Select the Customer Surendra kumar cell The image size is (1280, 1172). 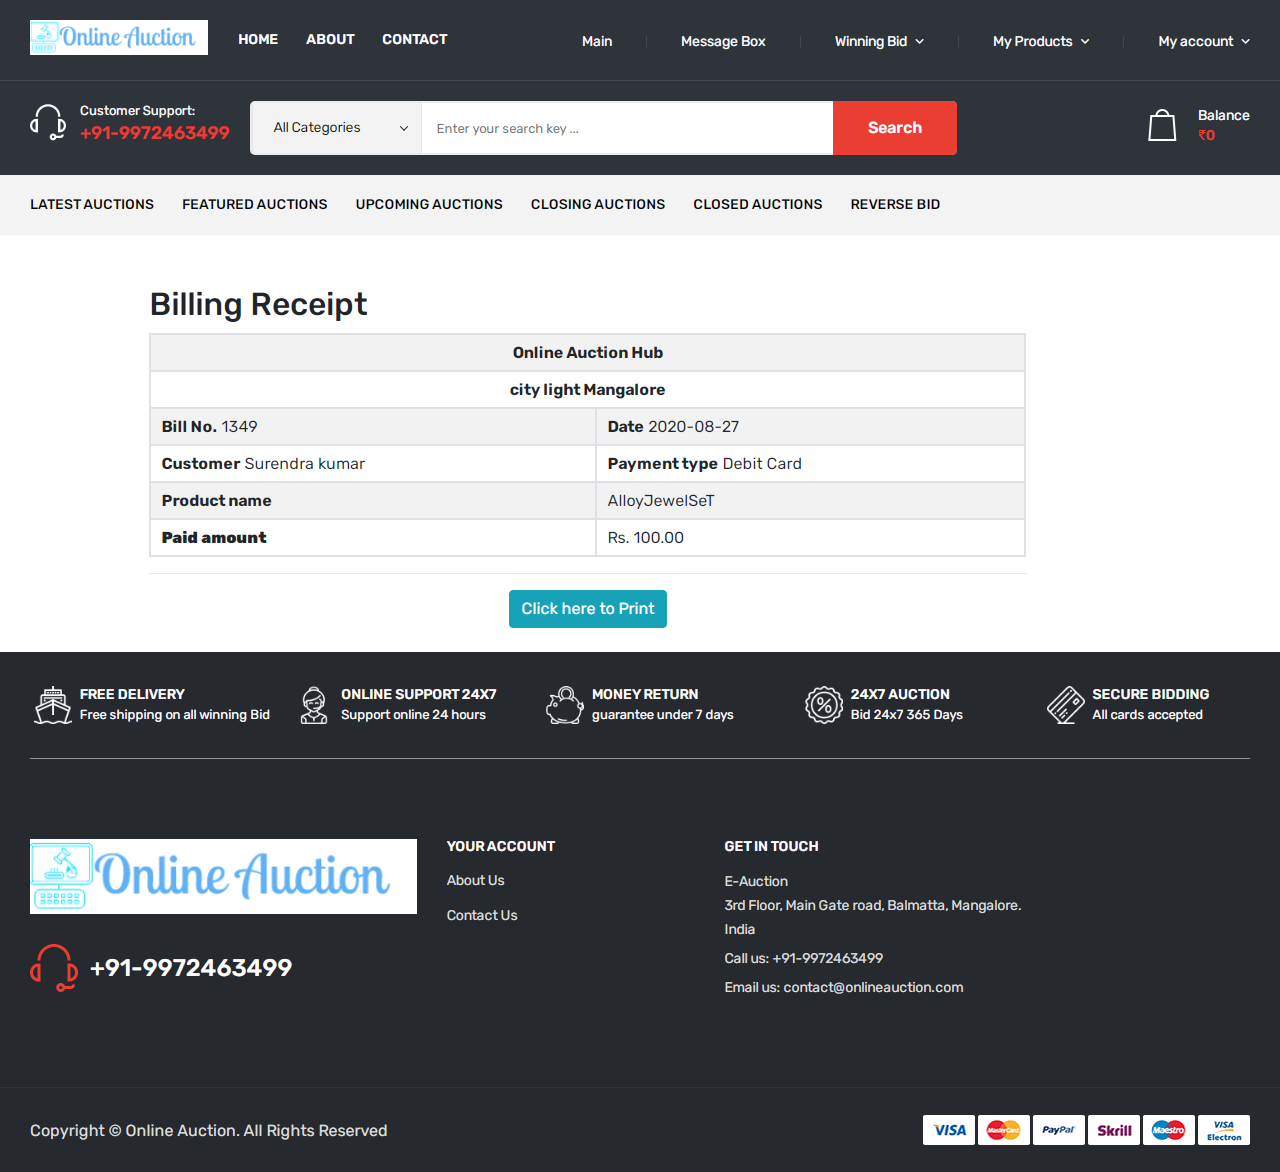tap(373, 464)
